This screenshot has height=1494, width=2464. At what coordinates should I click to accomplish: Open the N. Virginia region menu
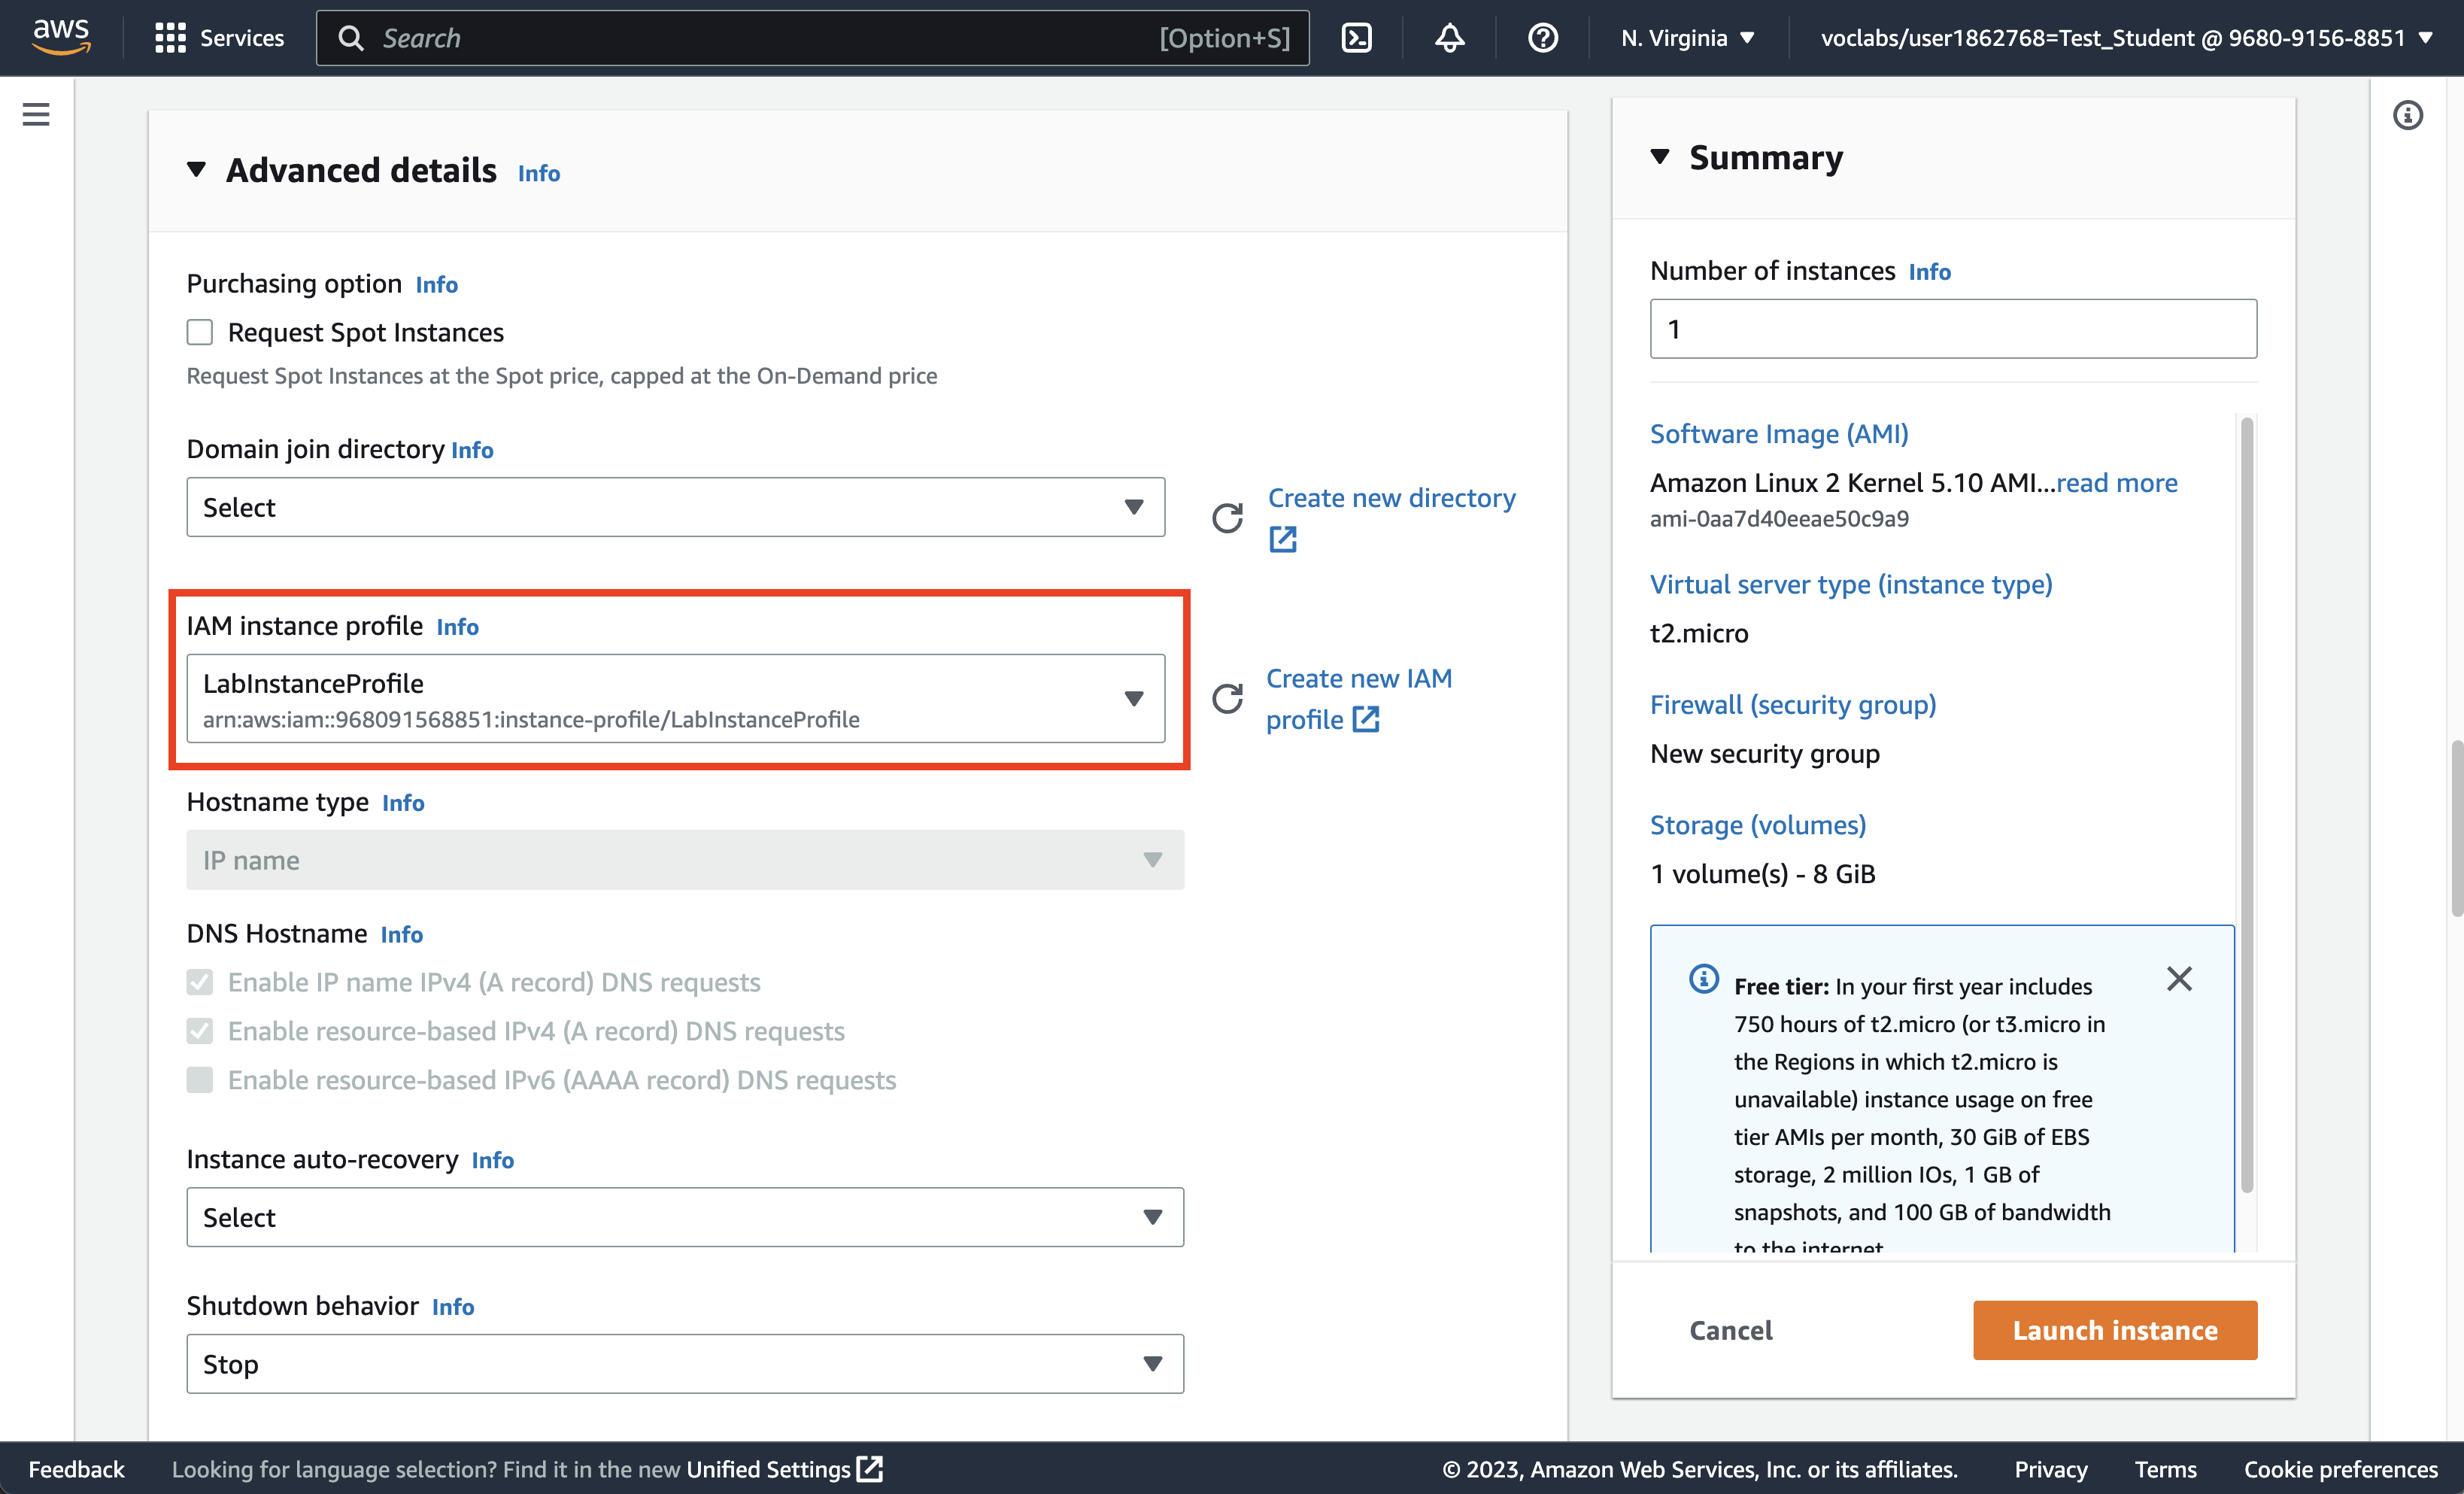(x=1687, y=38)
